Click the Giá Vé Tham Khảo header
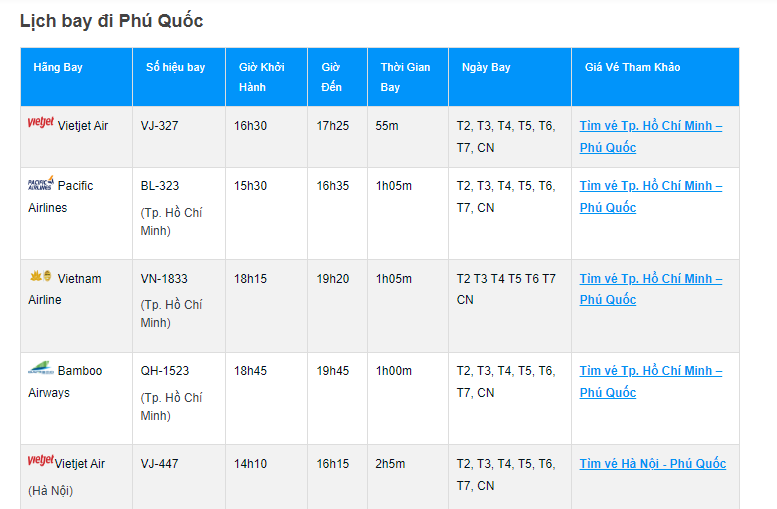 coord(632,67)
